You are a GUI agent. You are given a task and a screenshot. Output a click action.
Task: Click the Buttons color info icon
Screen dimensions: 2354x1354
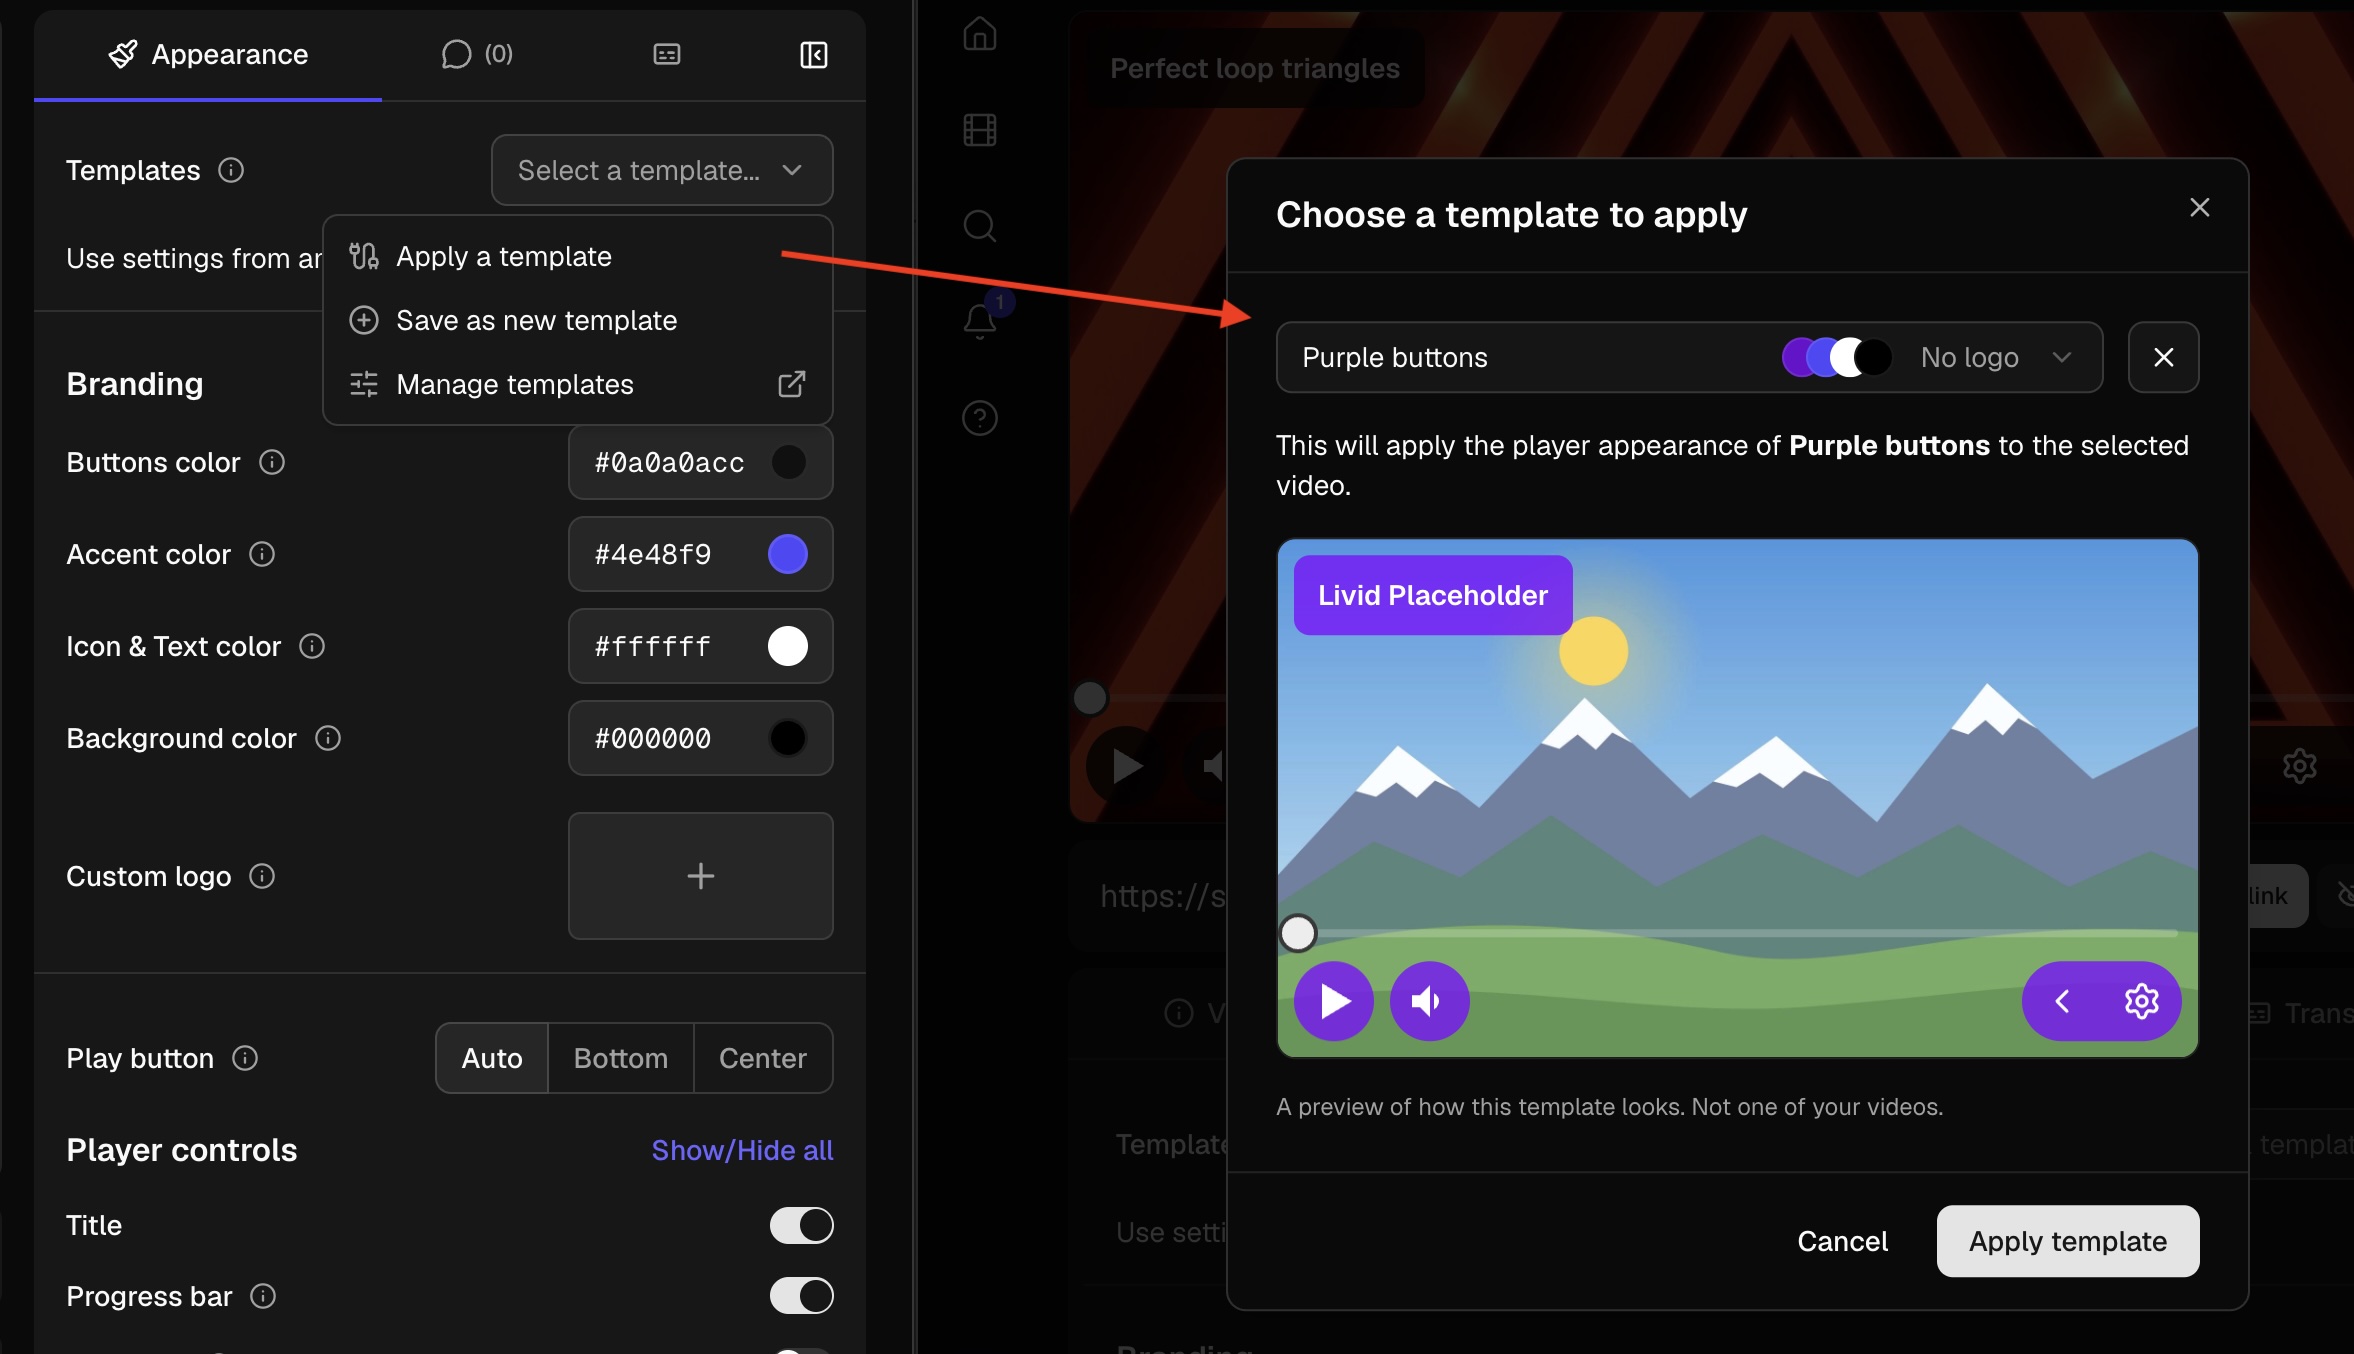(x=272, y=462)
